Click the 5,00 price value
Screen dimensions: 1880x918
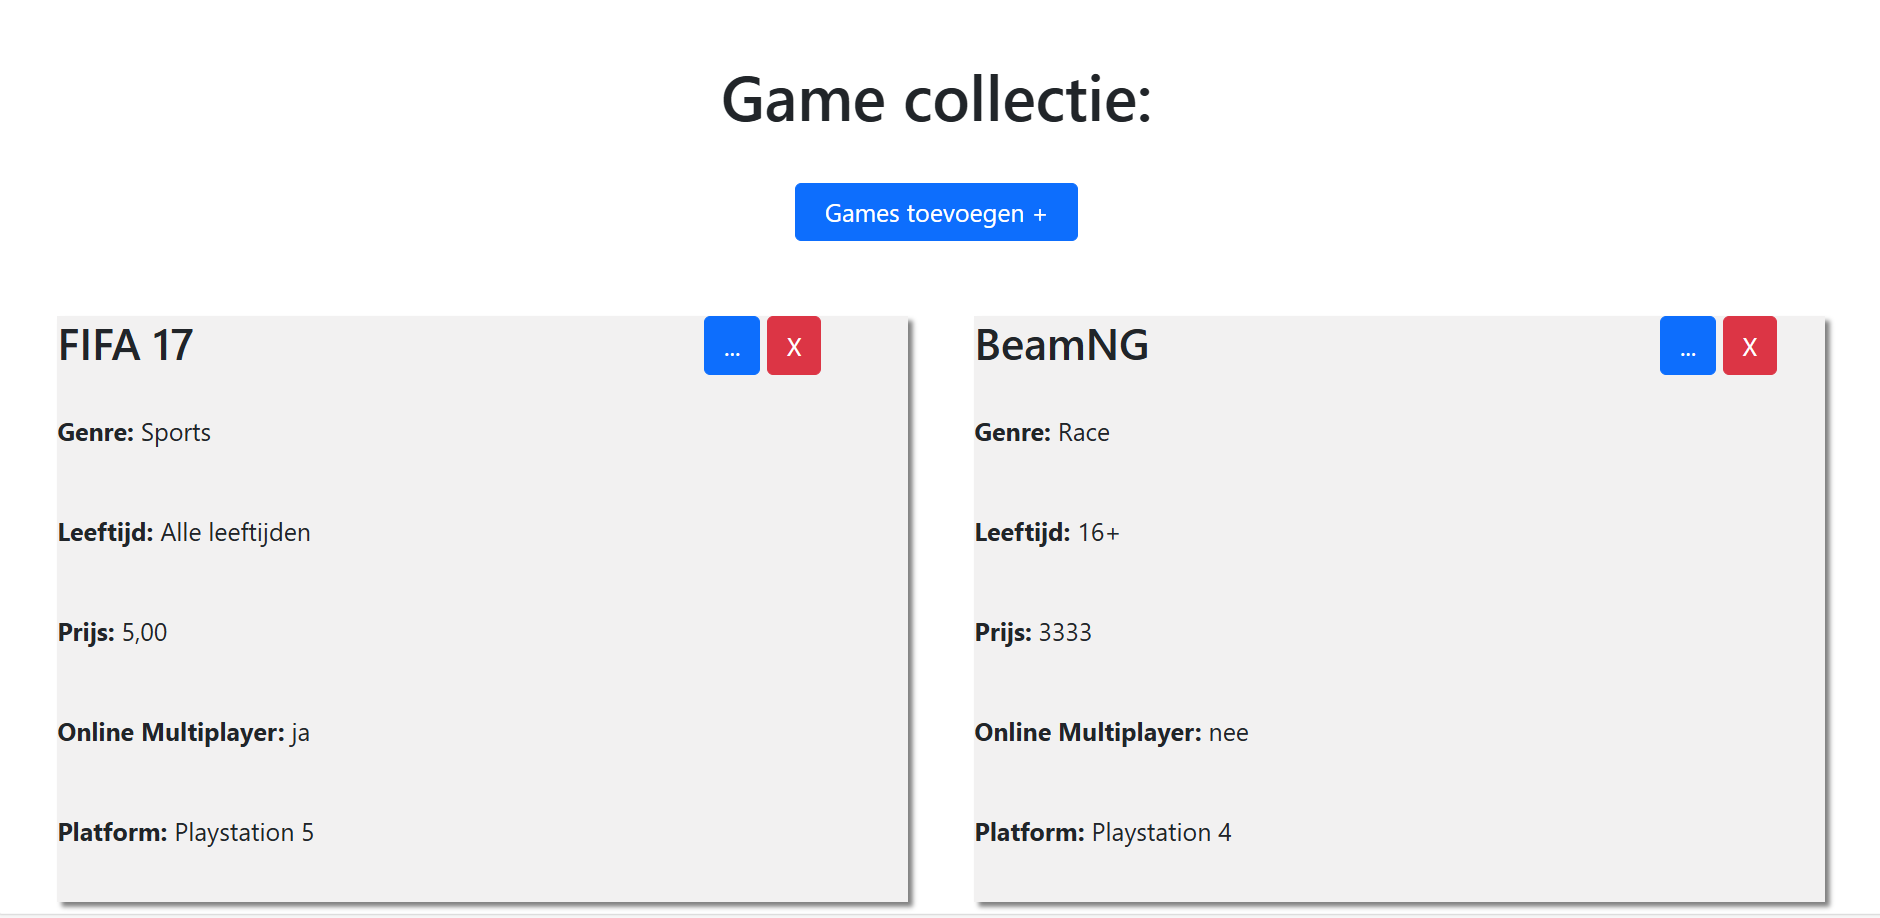coord(145,633)
